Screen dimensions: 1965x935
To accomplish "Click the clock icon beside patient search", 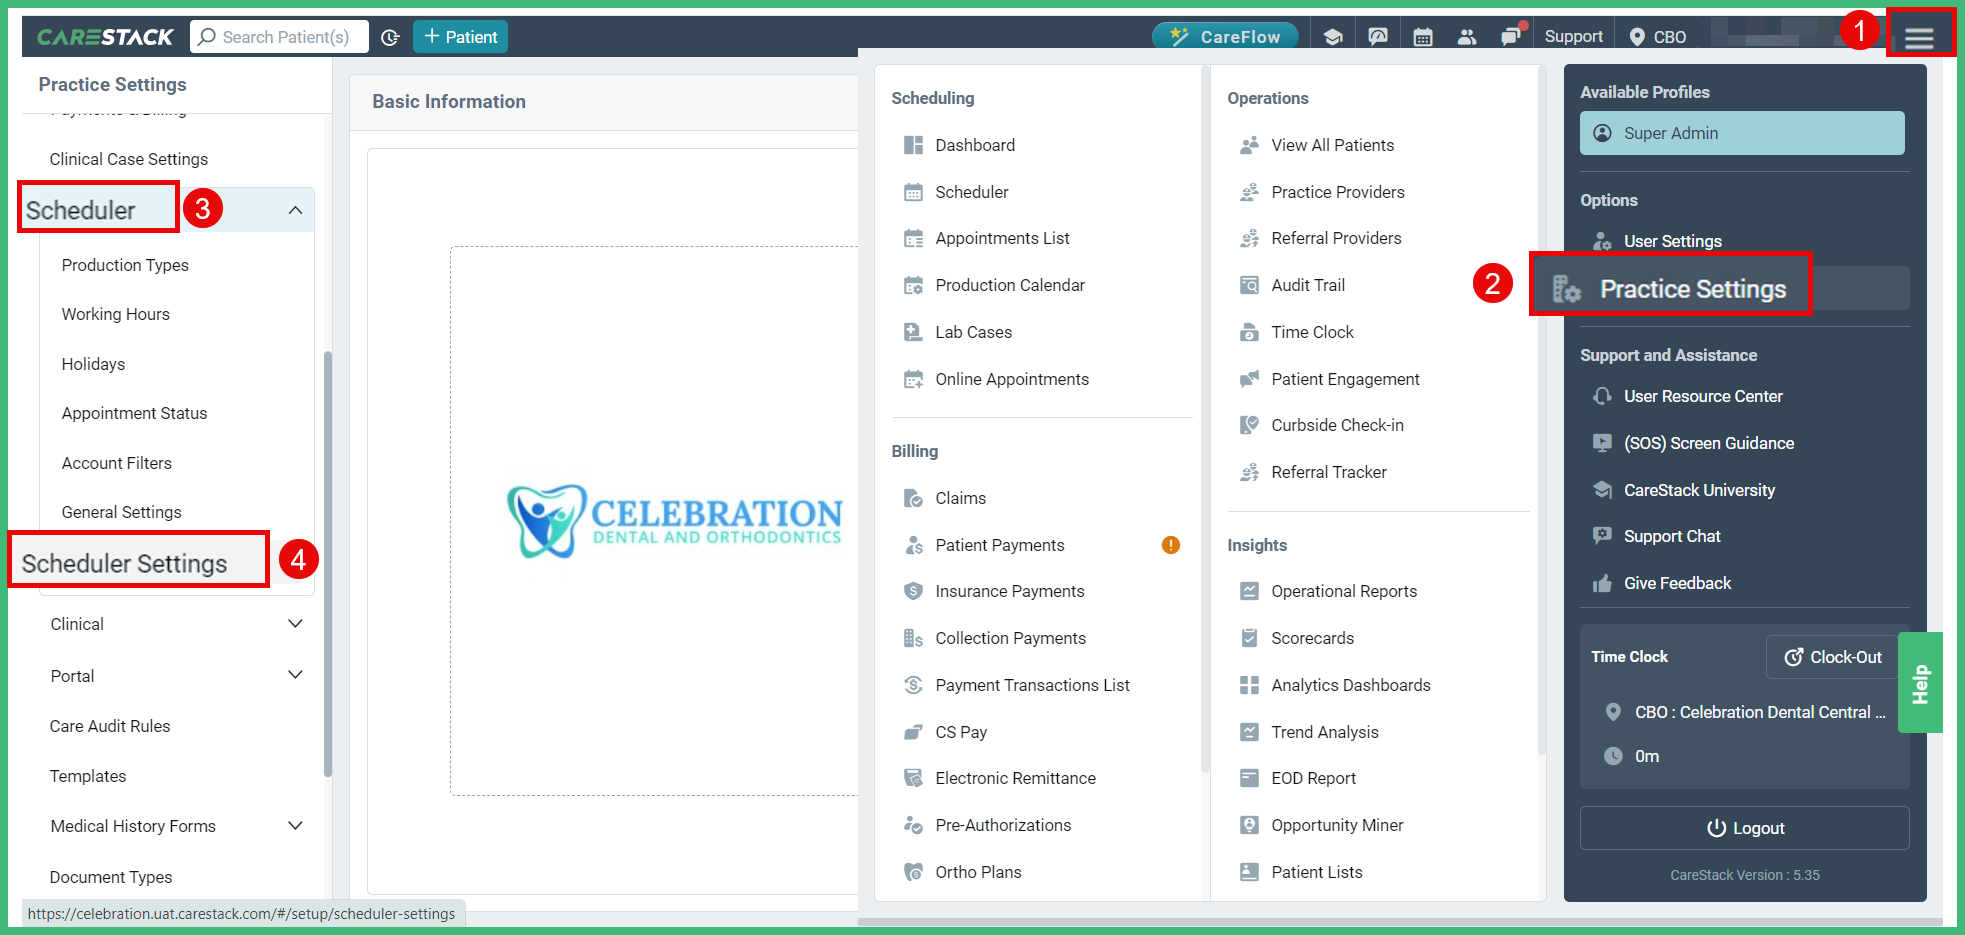I will point(390,36).
